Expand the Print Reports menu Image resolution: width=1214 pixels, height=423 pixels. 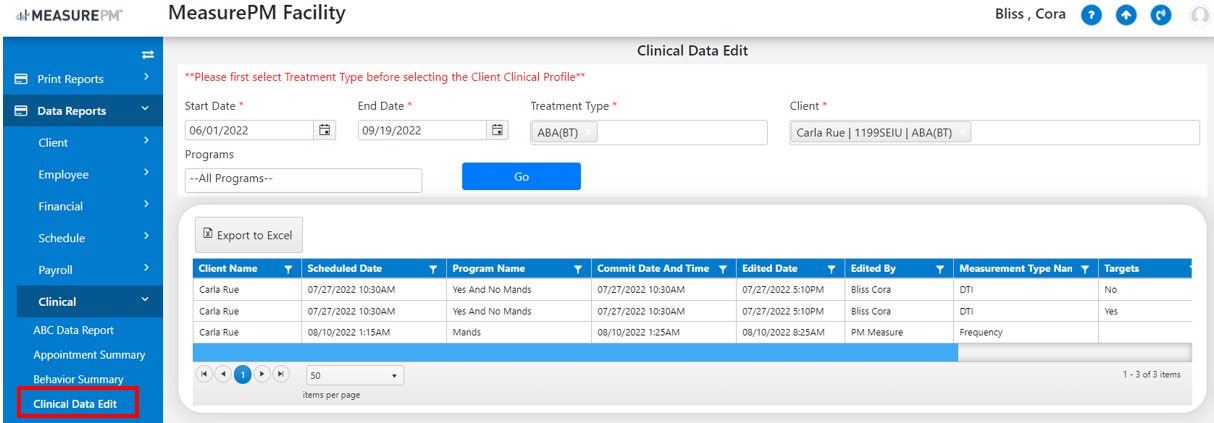click(81, 79)
